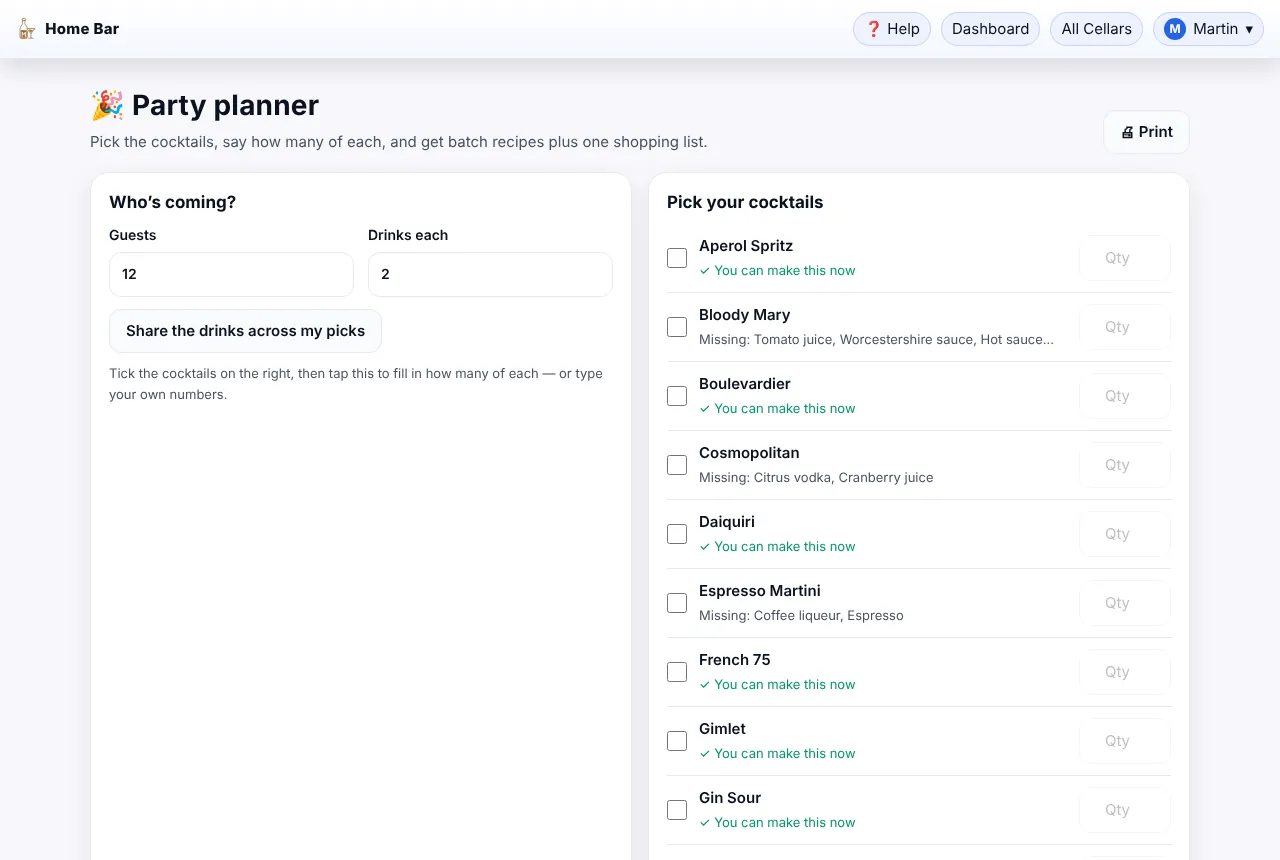Open All Cellars
This screenshot has height=860, width=1280.
(1096, 29)
